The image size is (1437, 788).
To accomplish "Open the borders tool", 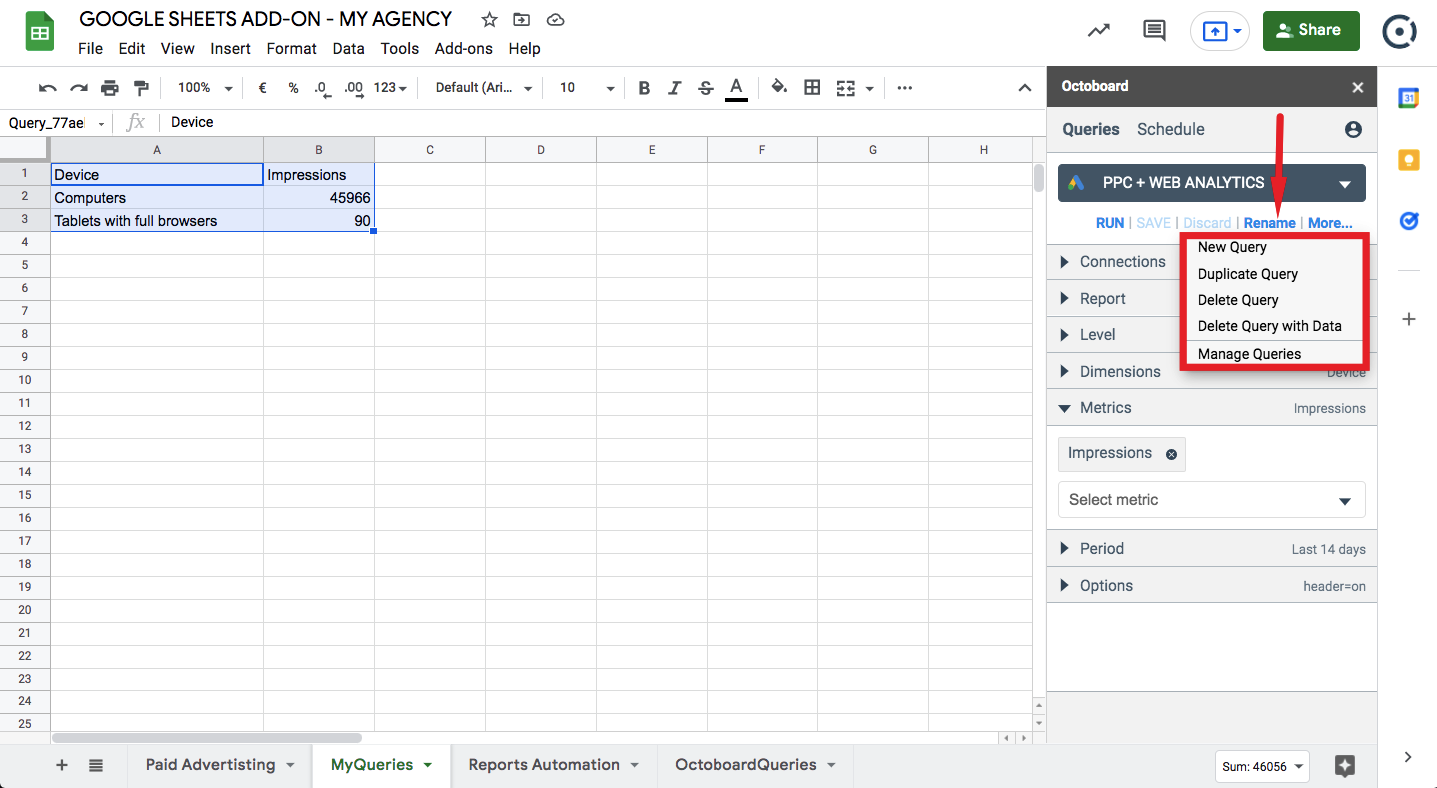I will 812,88.
